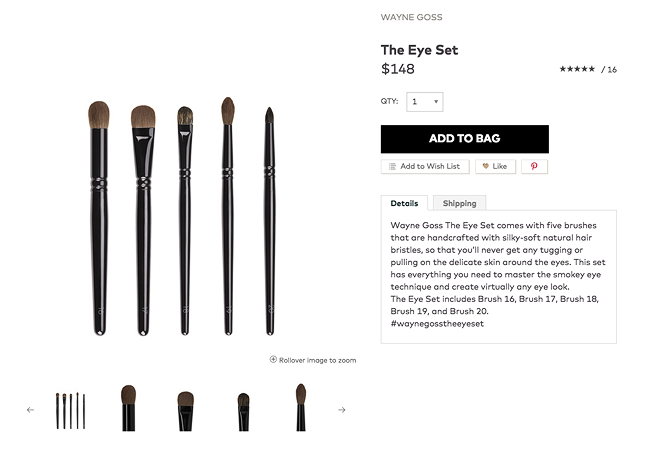The image size is (650, 451).
Task: Click the Rollover image to zoom icon
Action: point(273,359)
